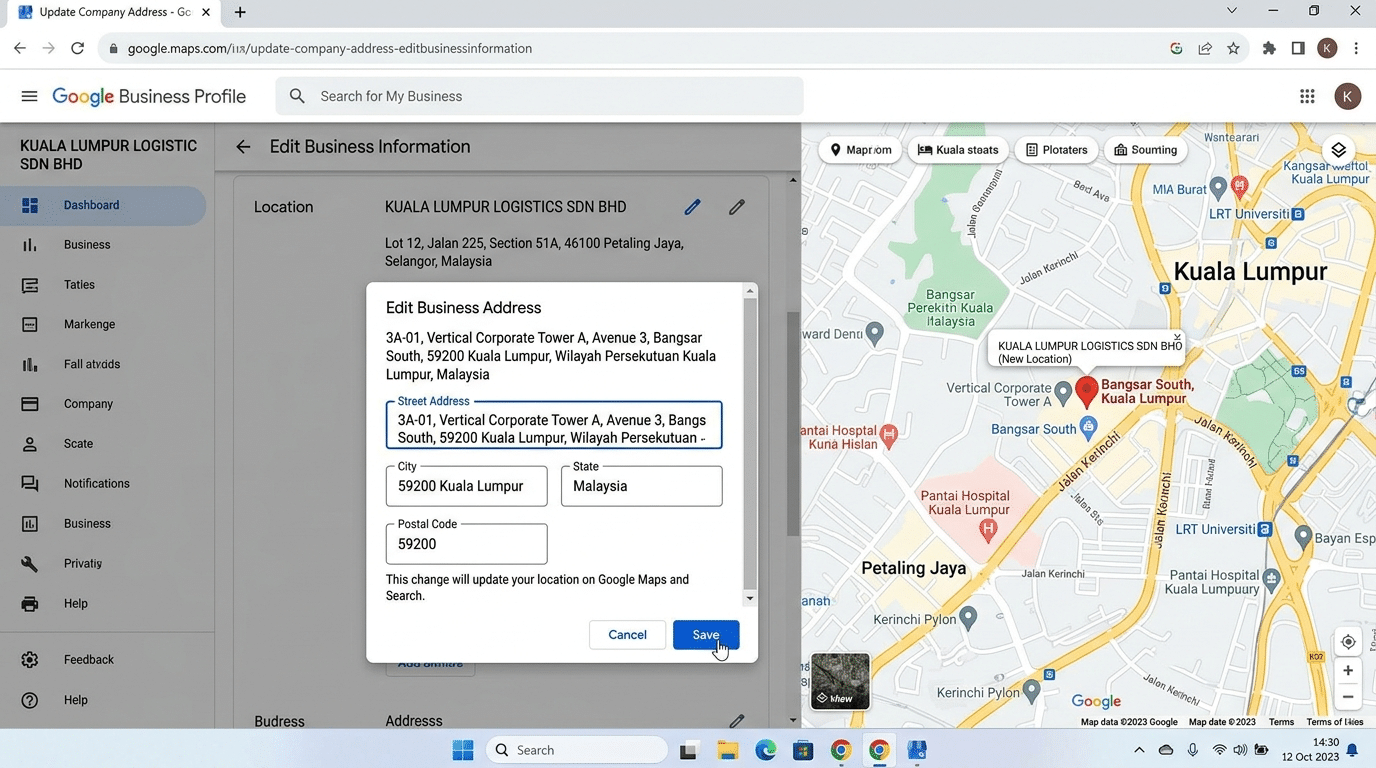Reload the page with browser refresh icon
1376x768 pixels.
[x=77, y=48]
